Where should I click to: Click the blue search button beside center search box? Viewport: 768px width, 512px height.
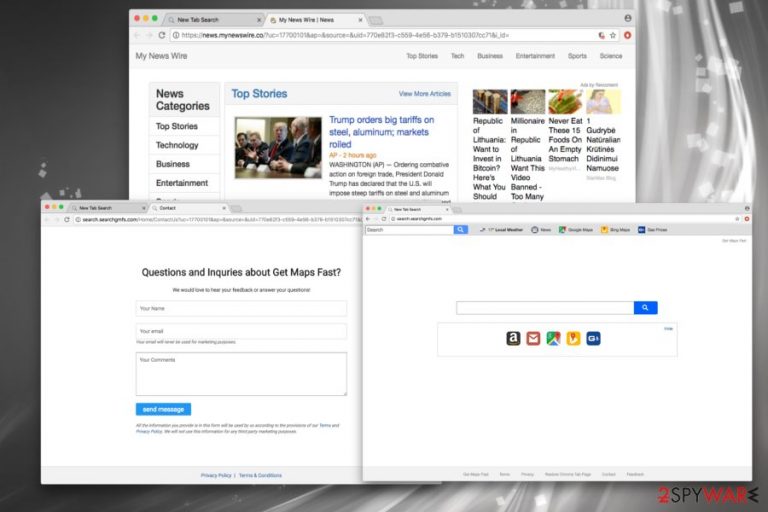[x=645, y=308]
